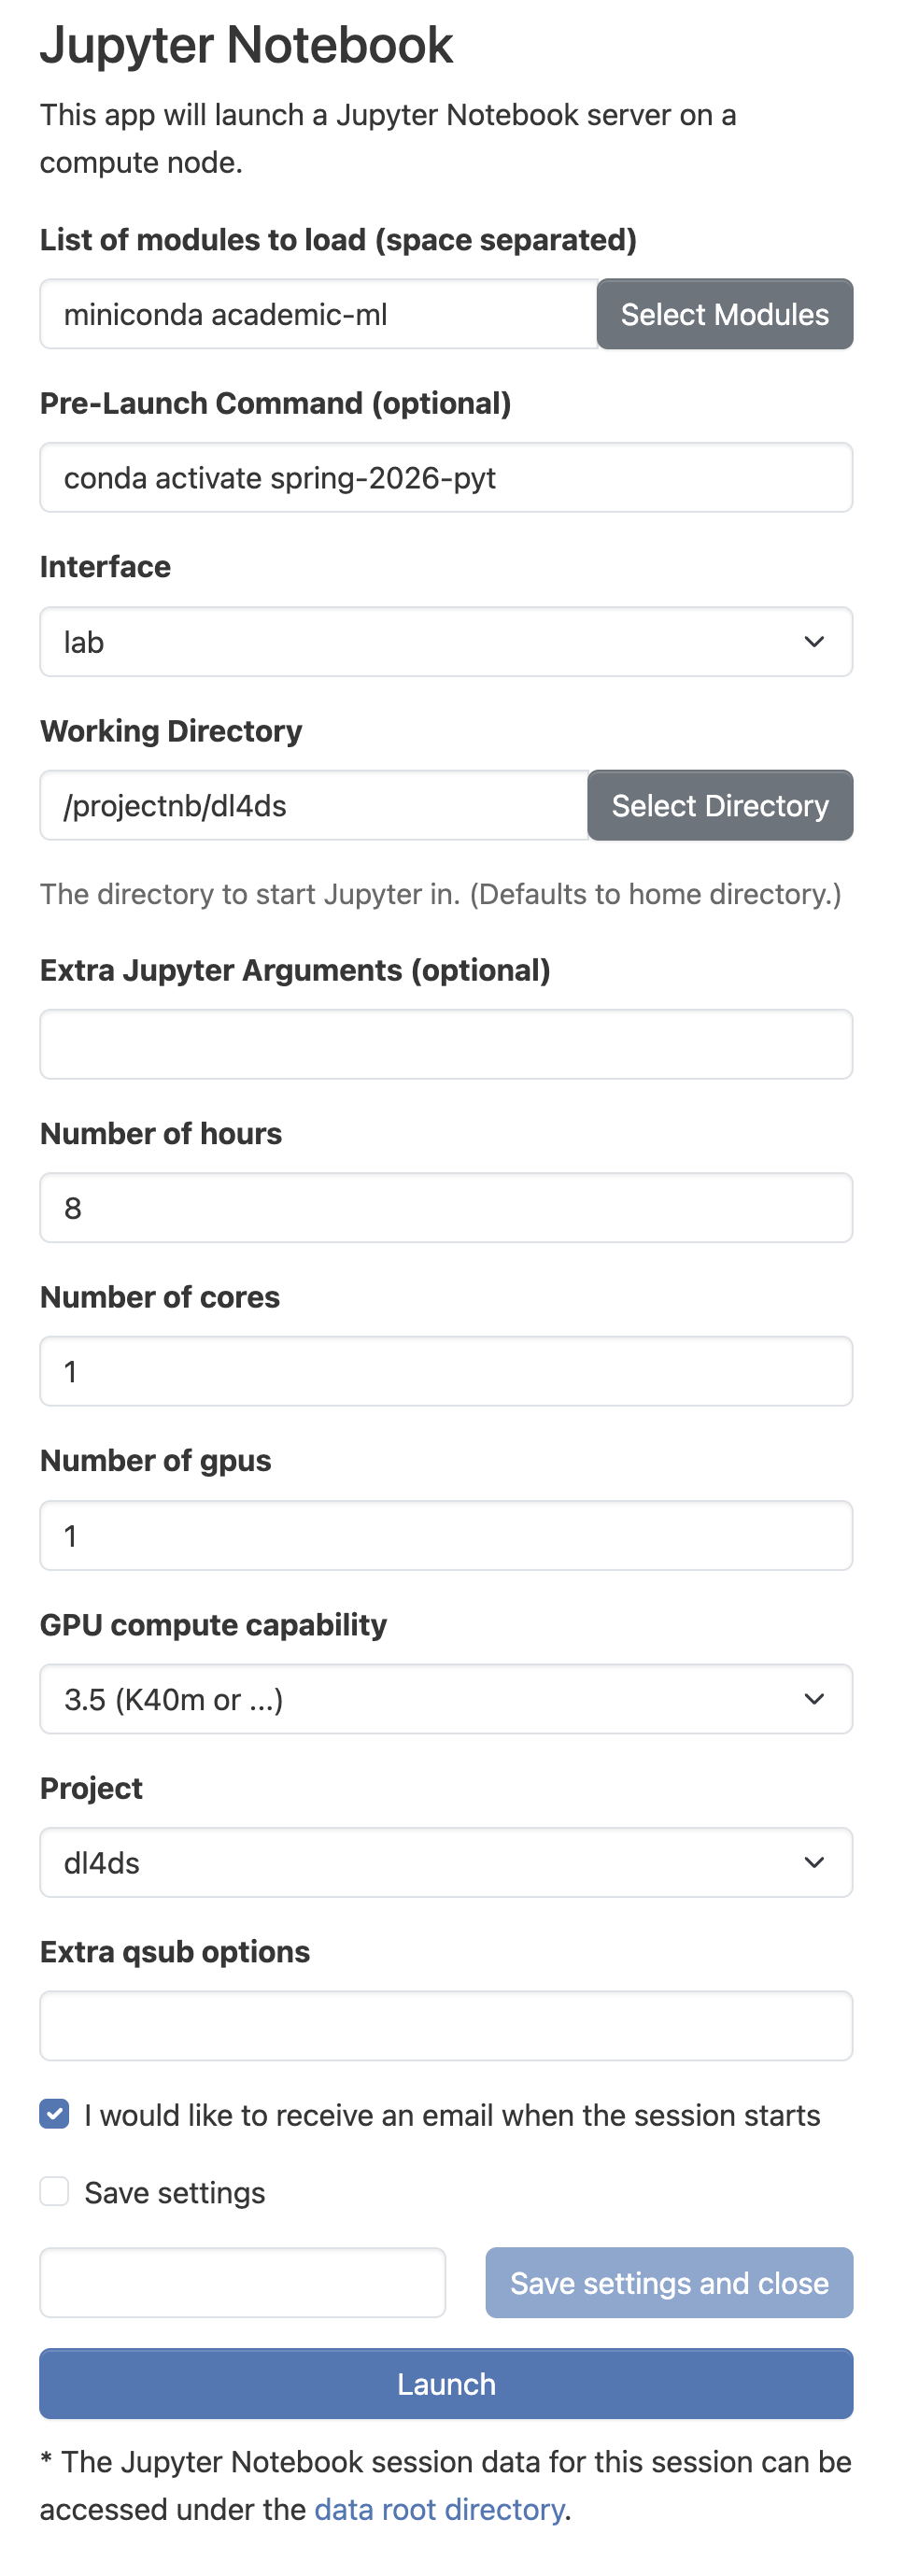Click the Select Directory button
919x2576 pixels.
(719, 806)
